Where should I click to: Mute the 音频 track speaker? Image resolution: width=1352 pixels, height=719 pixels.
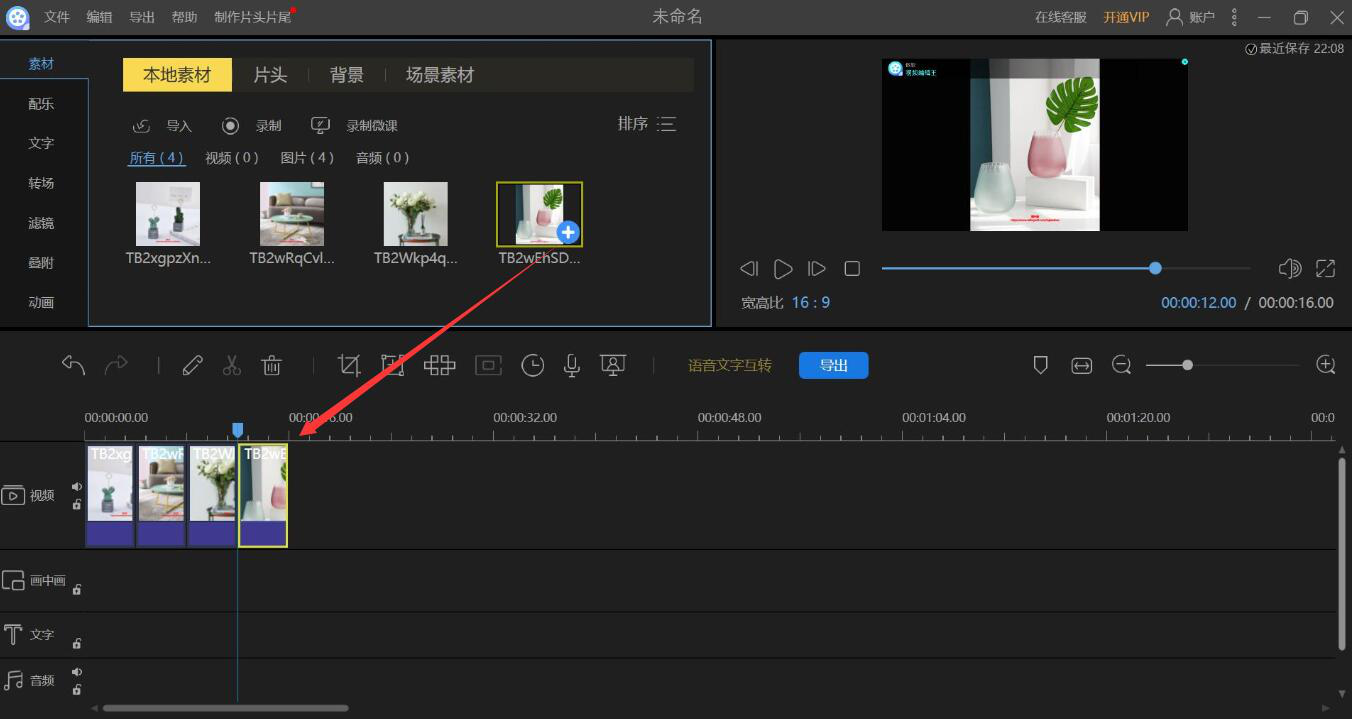(77, 672)
